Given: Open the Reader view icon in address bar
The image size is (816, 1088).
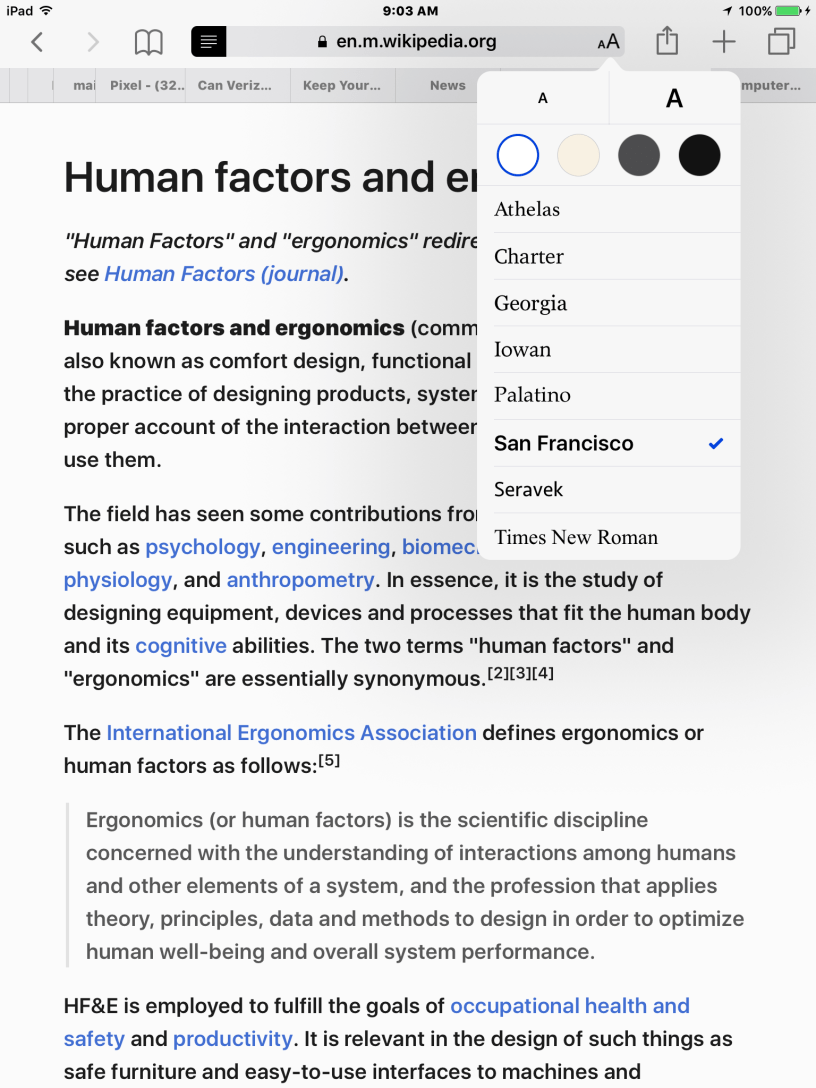Looking at the screenshot, I should coord(208,42).
